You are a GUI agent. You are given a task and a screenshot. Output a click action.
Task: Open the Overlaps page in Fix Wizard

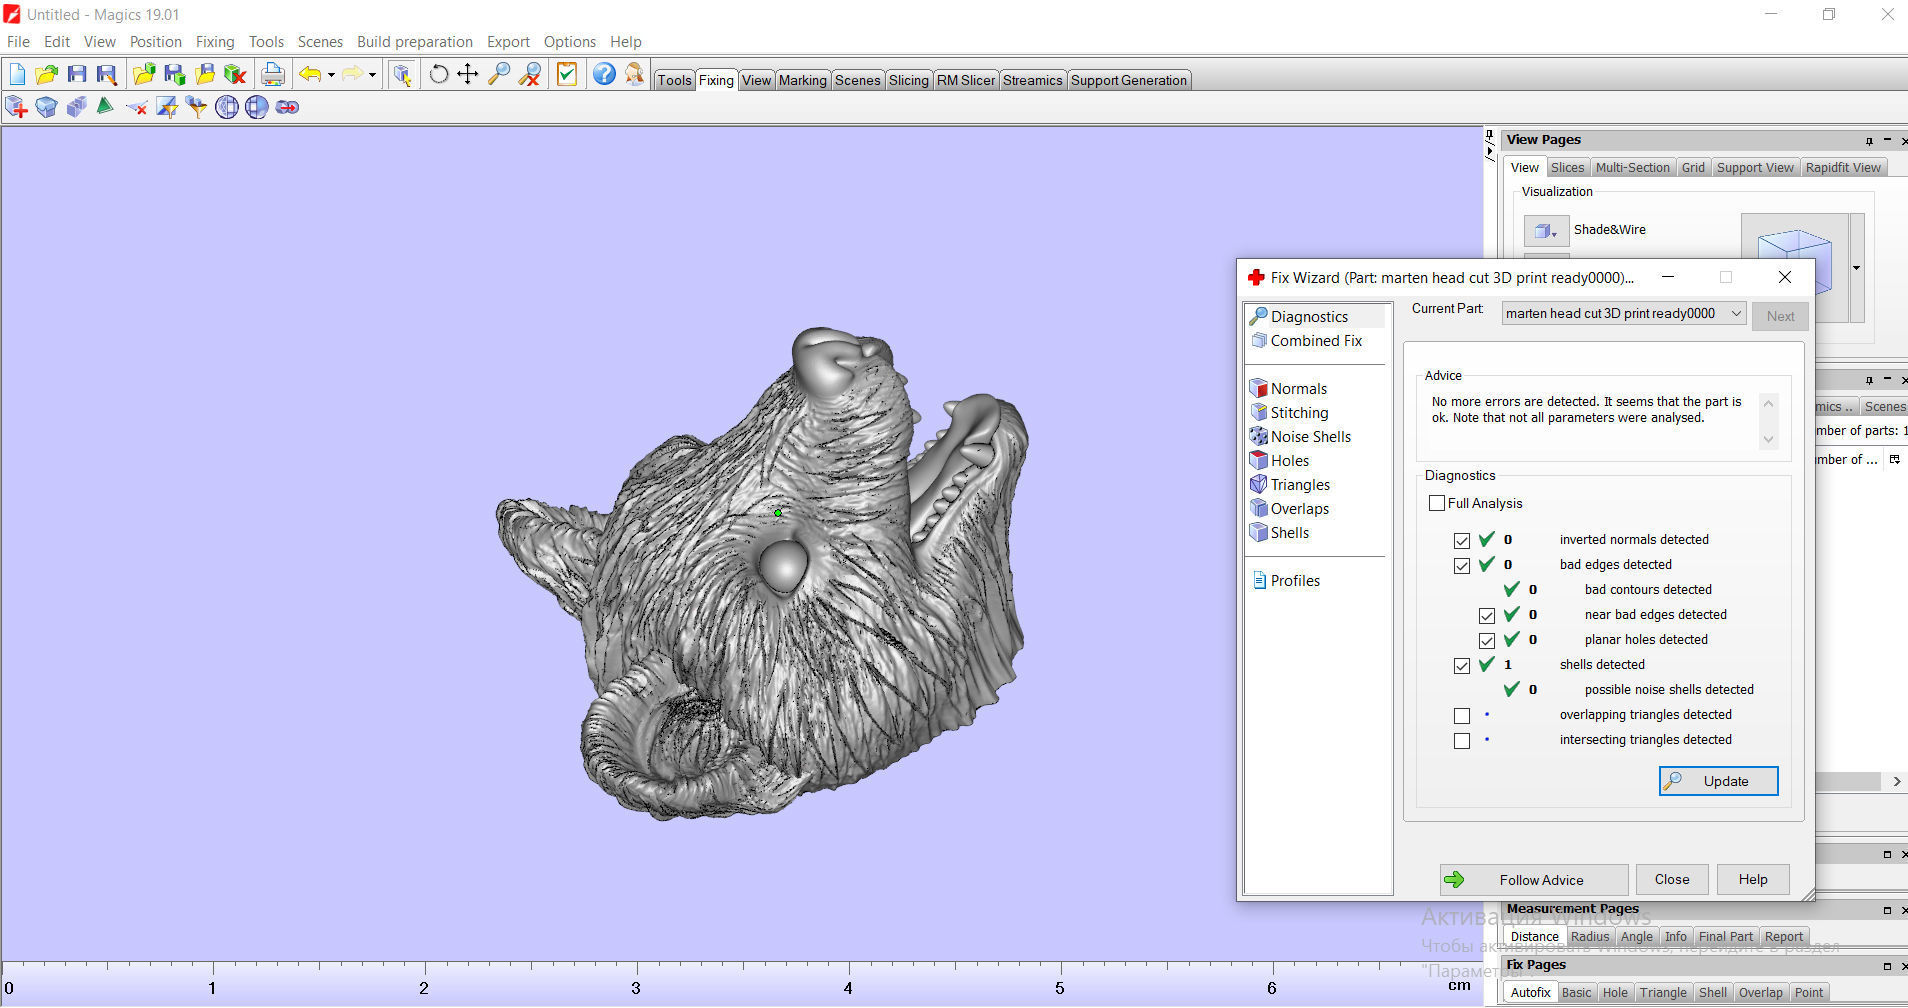pos(1299,508)
